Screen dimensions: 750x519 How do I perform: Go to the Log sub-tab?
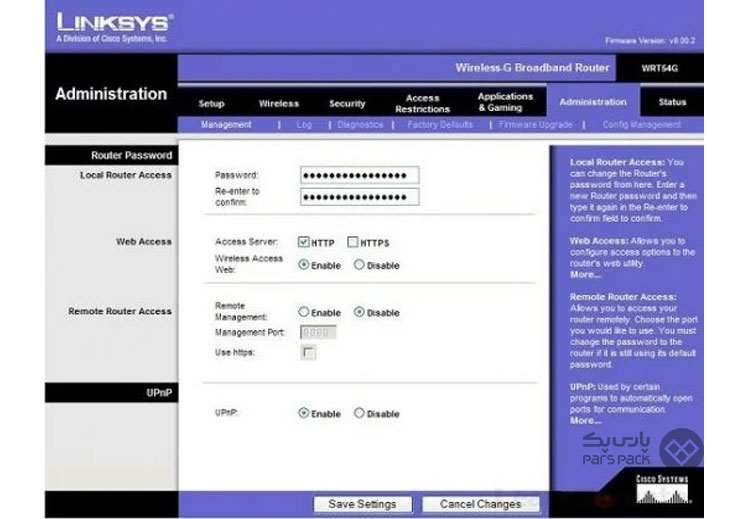(x=304, y=125)
